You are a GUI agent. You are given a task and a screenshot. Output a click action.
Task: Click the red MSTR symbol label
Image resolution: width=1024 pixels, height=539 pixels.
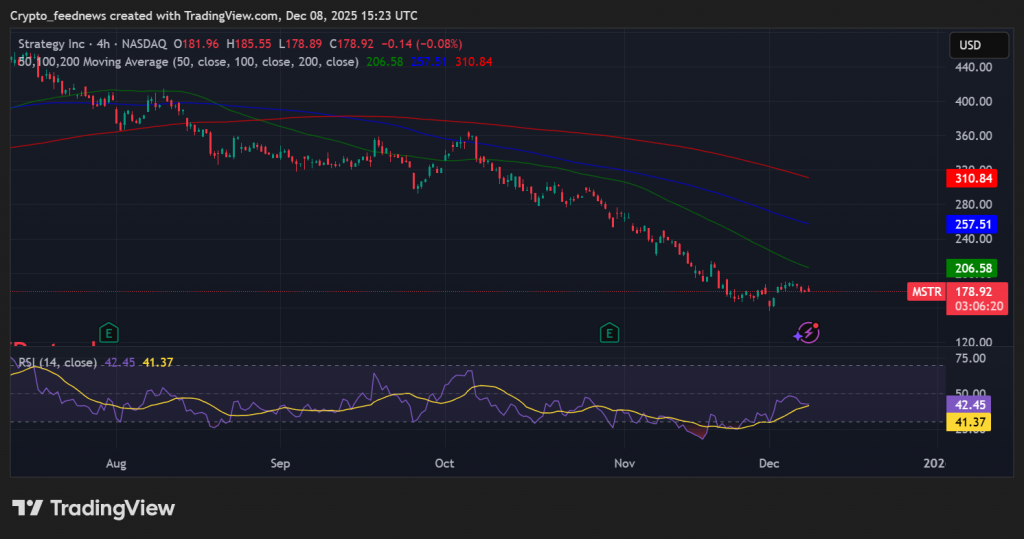click(x=925, y=292)
